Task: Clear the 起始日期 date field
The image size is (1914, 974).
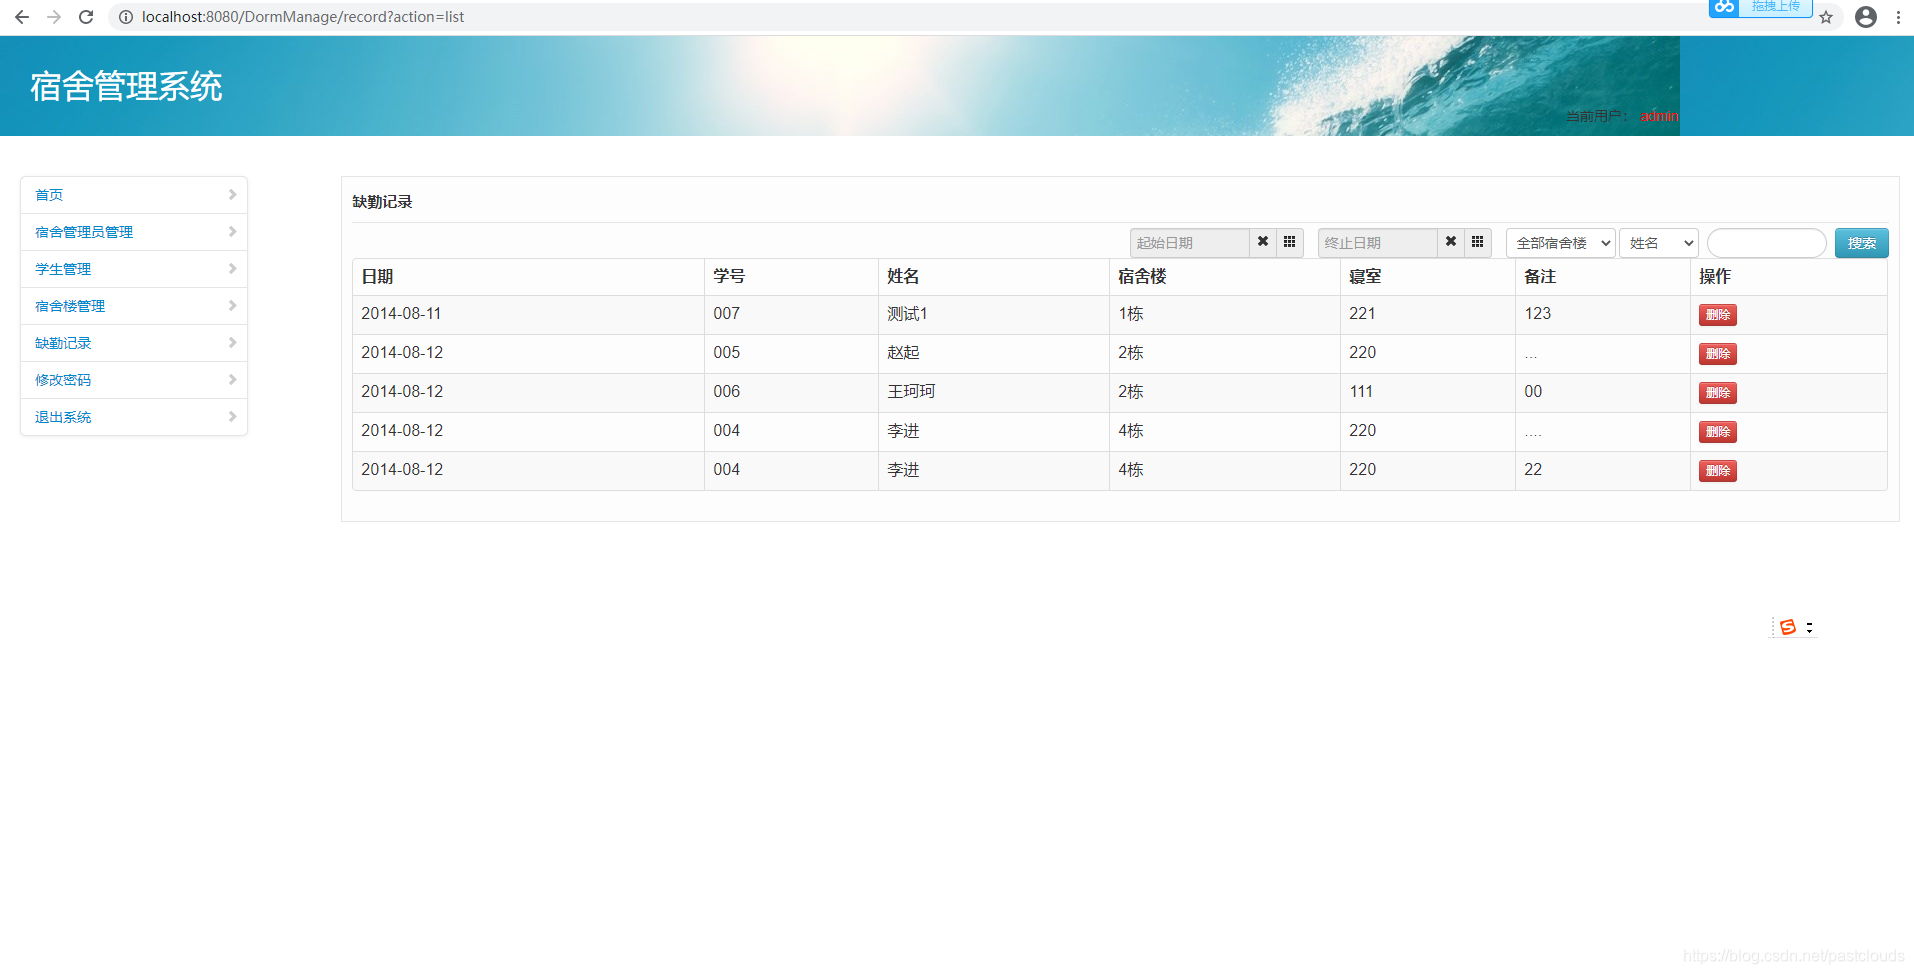Action: click(x=1262, y=242)
